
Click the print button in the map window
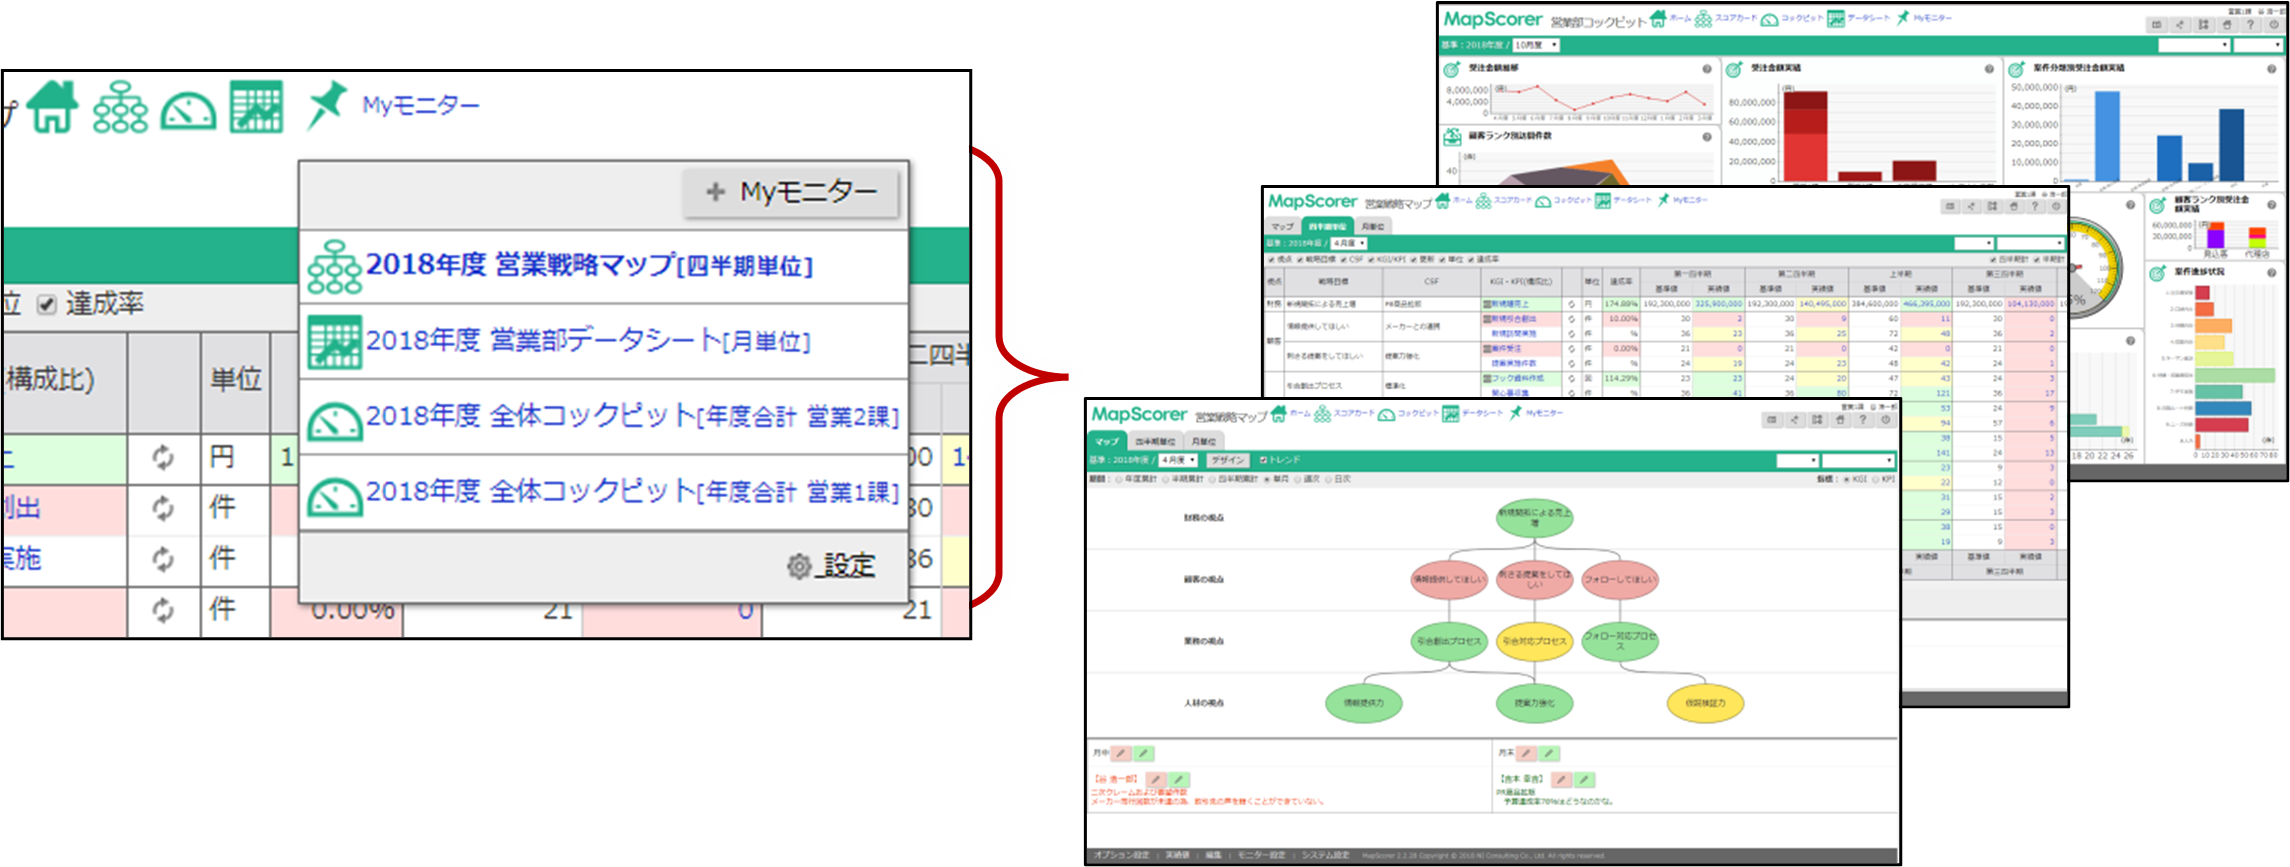pos(1840,420)
